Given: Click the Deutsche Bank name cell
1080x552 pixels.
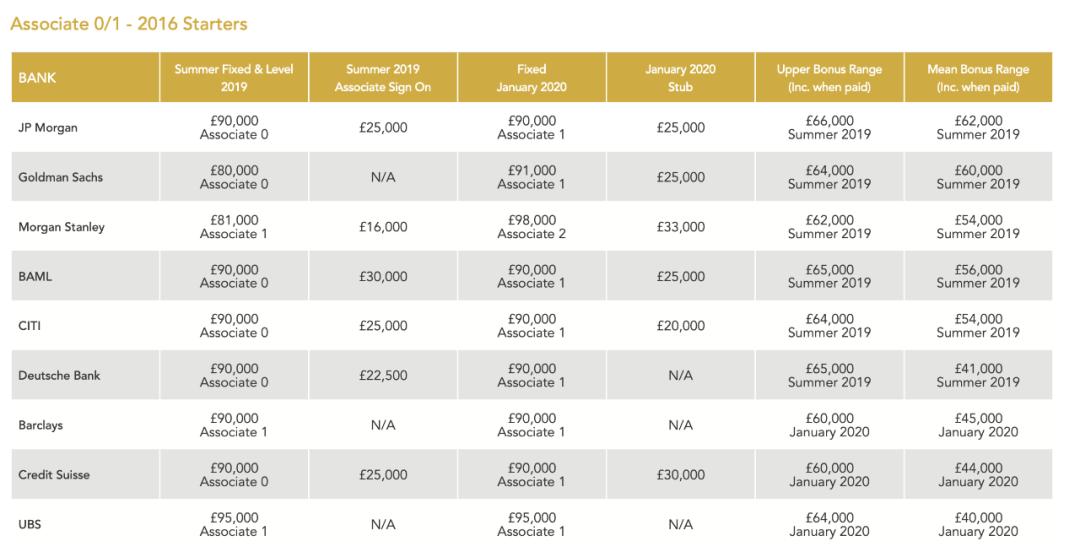Looking at the screenshot, I should 59,376.
